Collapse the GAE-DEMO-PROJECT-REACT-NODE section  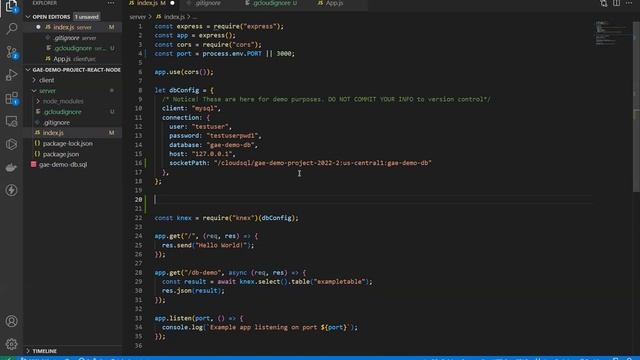click(x=28, y=70)
